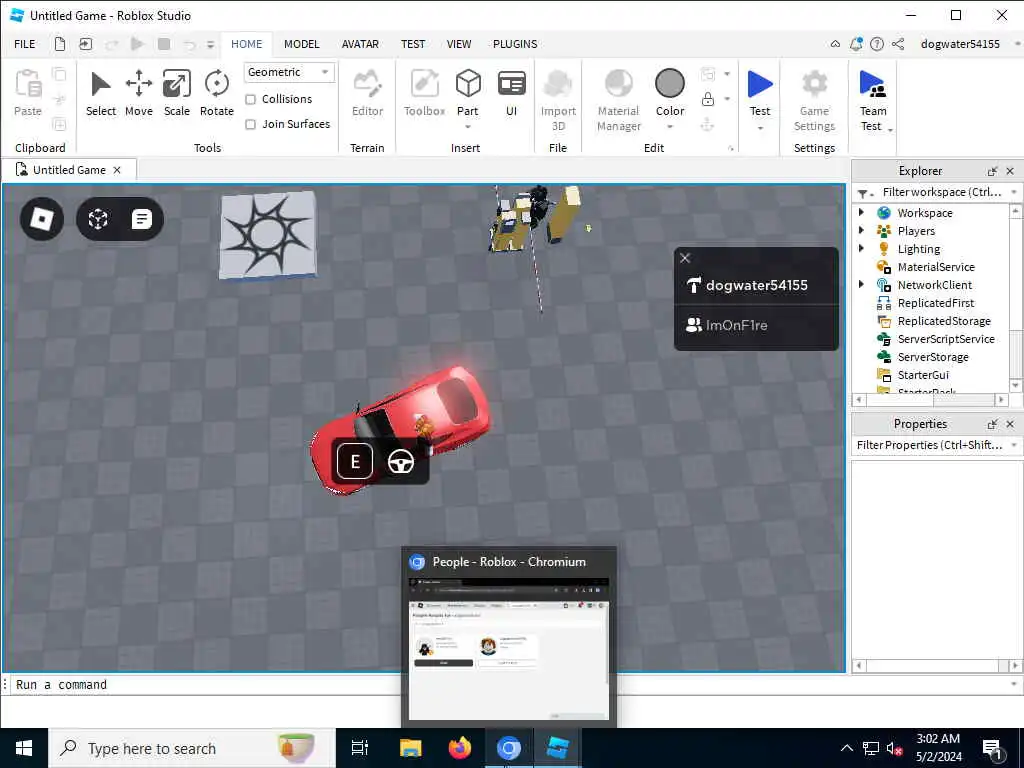Screen dimensions: 1024x768
Task: Click the camera cube icon in viewport
Action: 98,219
